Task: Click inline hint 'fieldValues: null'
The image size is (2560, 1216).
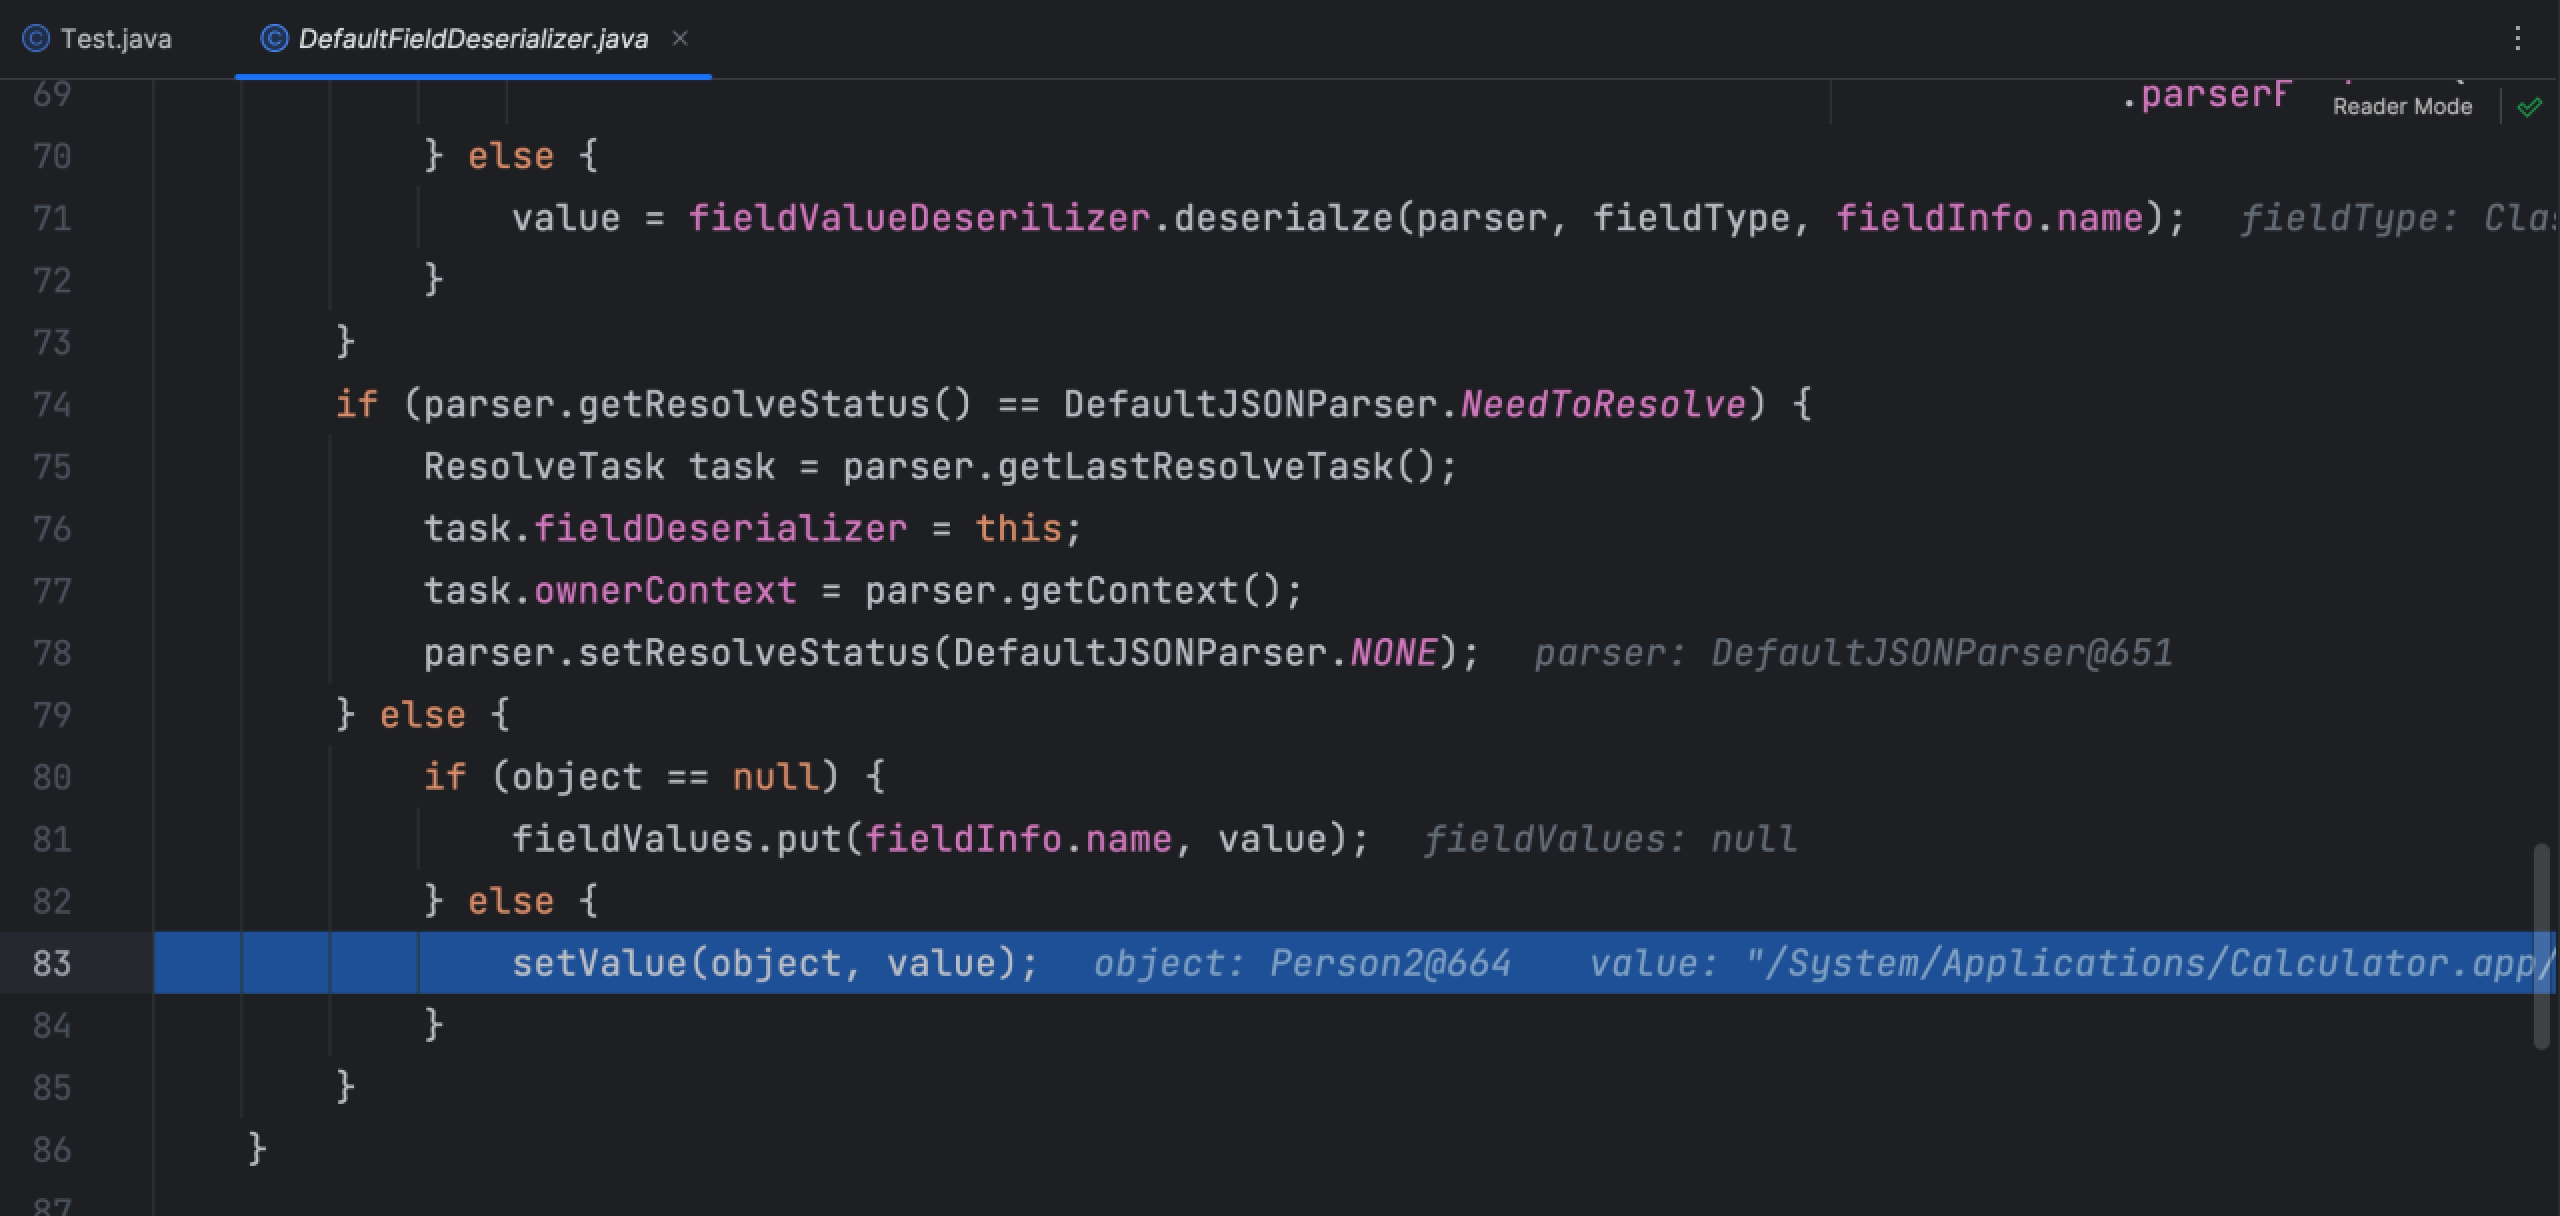Action: (x=1610, y=839)
